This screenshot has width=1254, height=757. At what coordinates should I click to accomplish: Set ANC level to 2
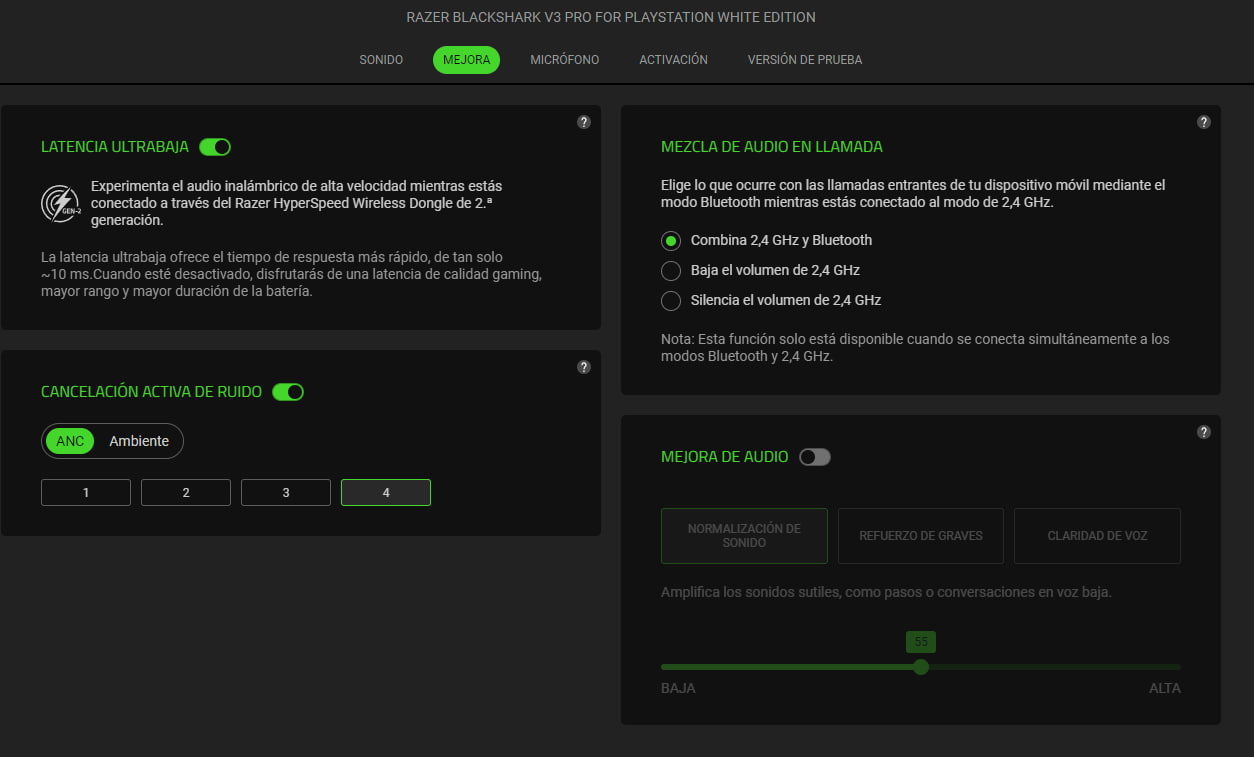click(186, 493)
